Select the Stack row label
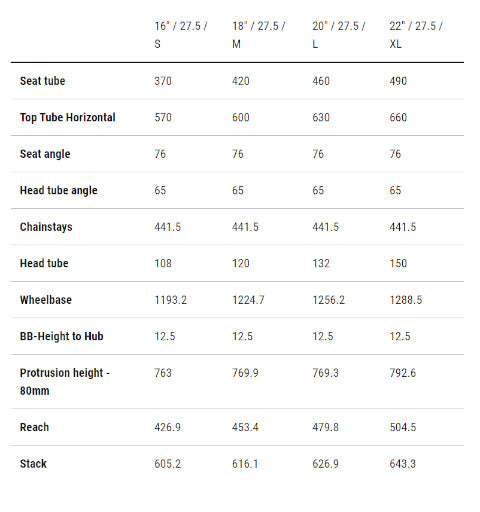 (33, 464)
